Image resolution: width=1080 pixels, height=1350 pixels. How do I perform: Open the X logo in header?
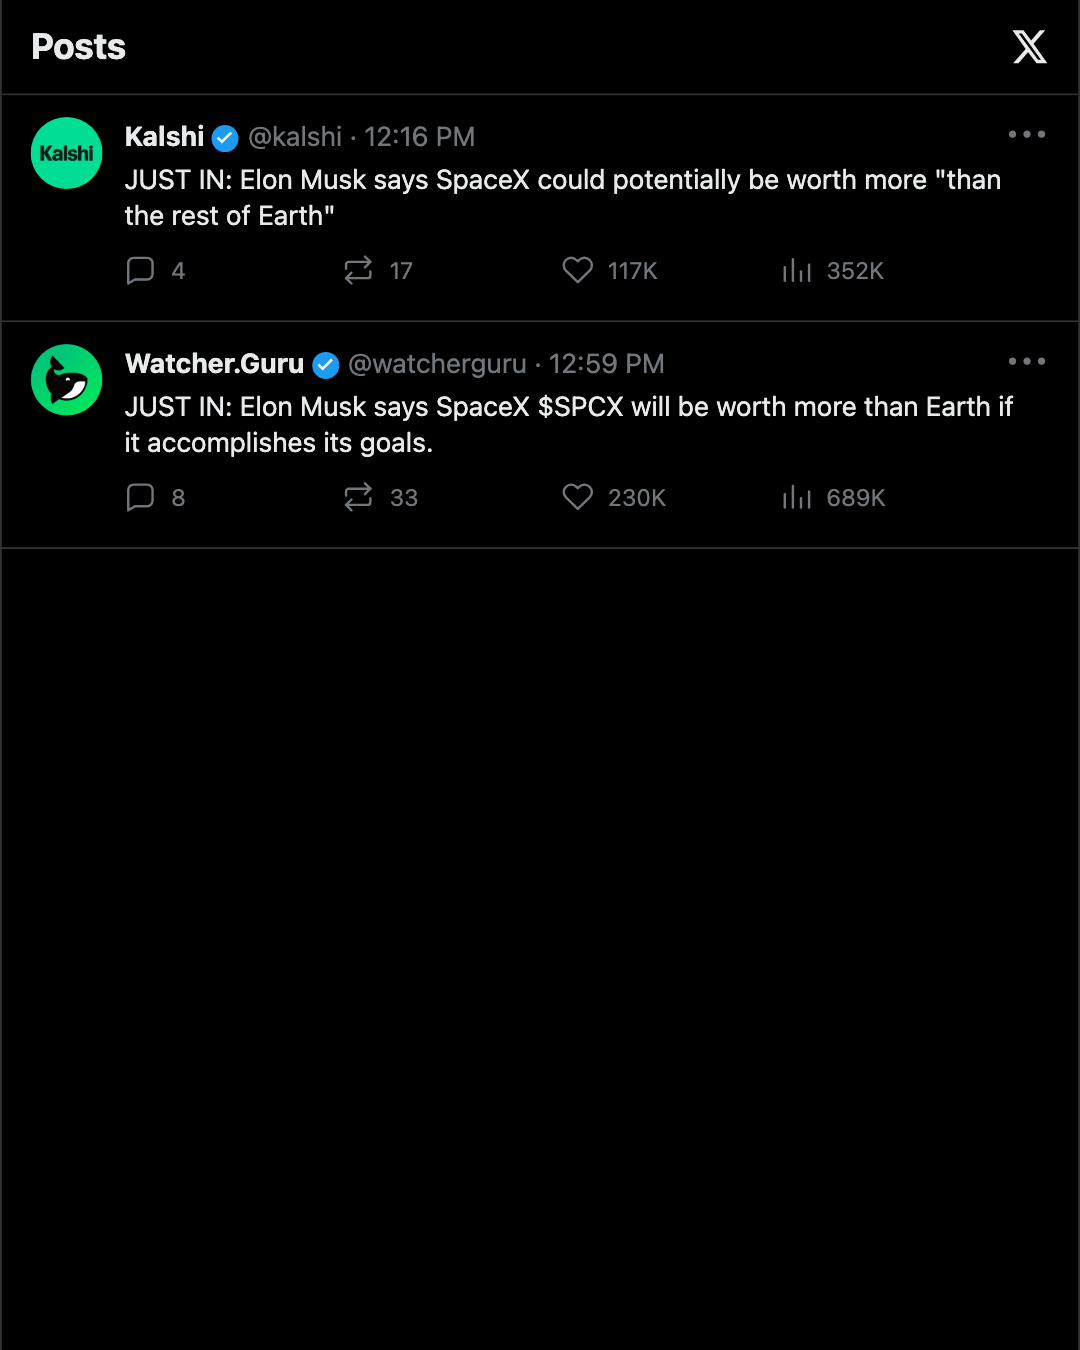pyautogui.click(x=1029, y=47)
